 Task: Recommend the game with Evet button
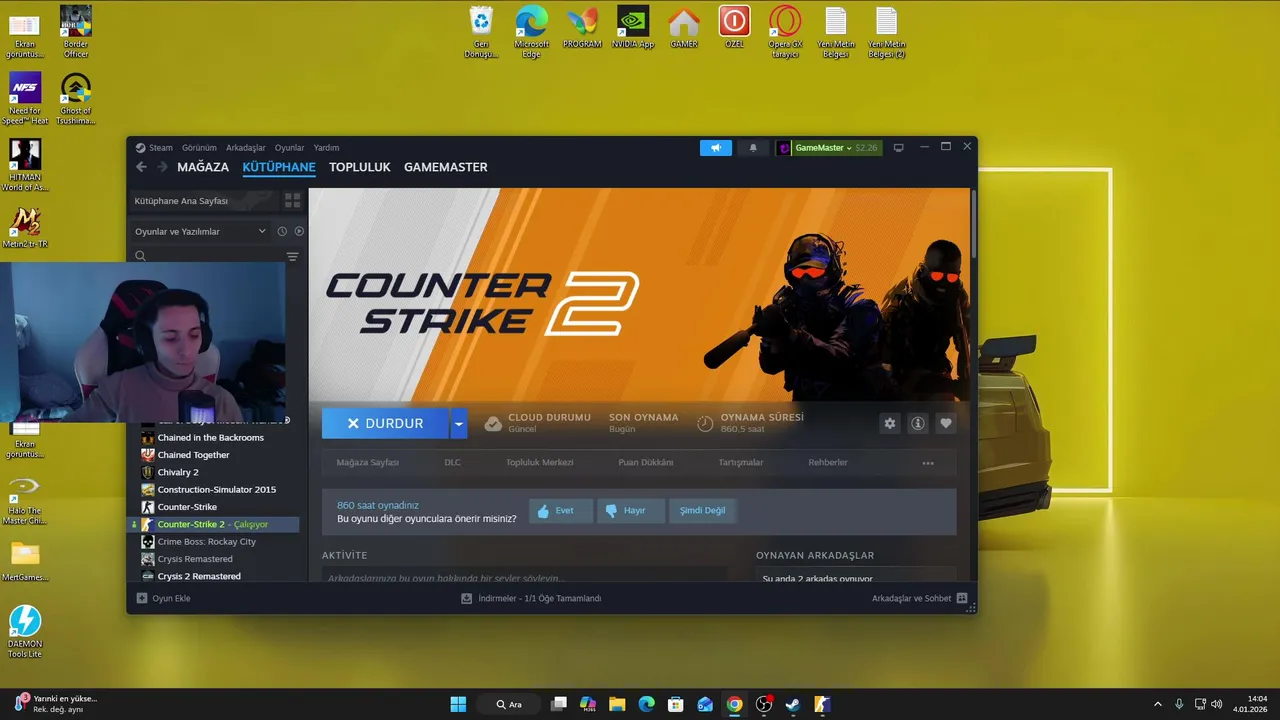coord(561,510)
